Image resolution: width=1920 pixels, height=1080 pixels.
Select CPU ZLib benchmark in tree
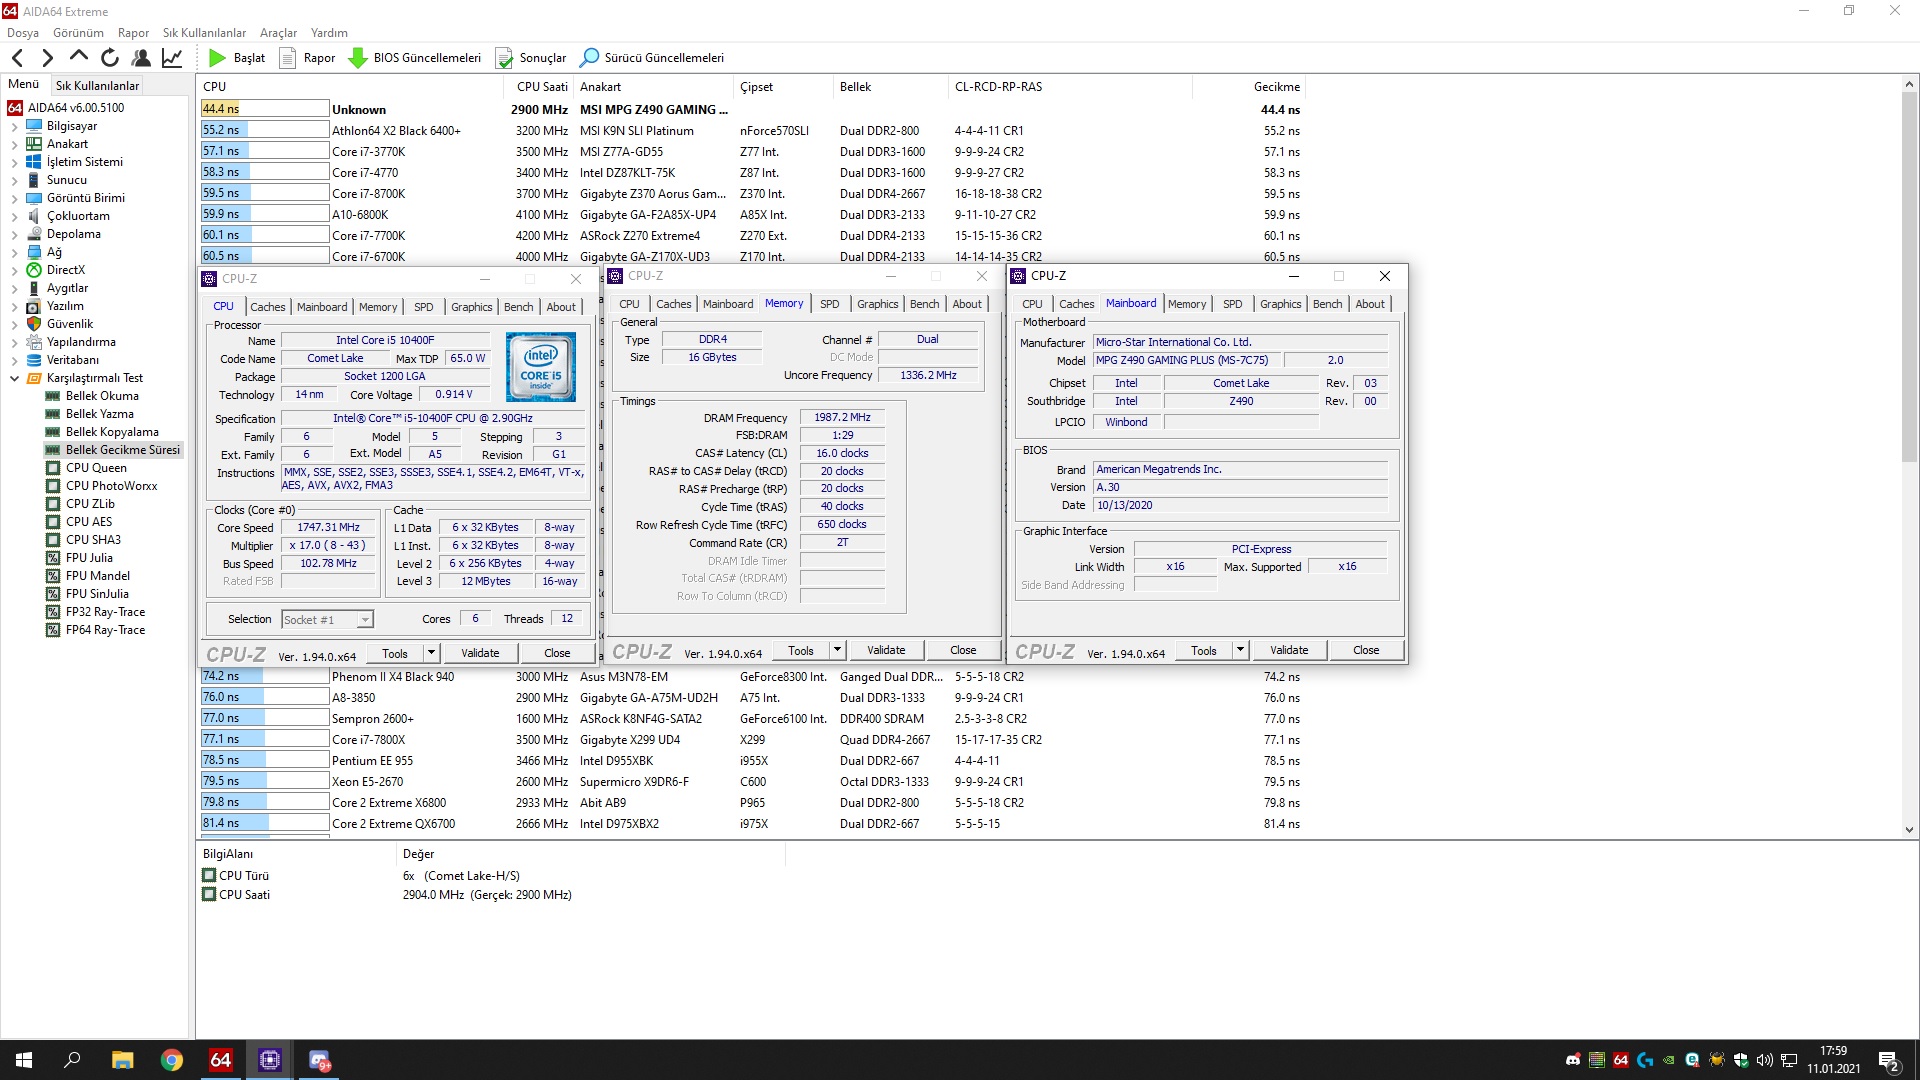[90, 504]
